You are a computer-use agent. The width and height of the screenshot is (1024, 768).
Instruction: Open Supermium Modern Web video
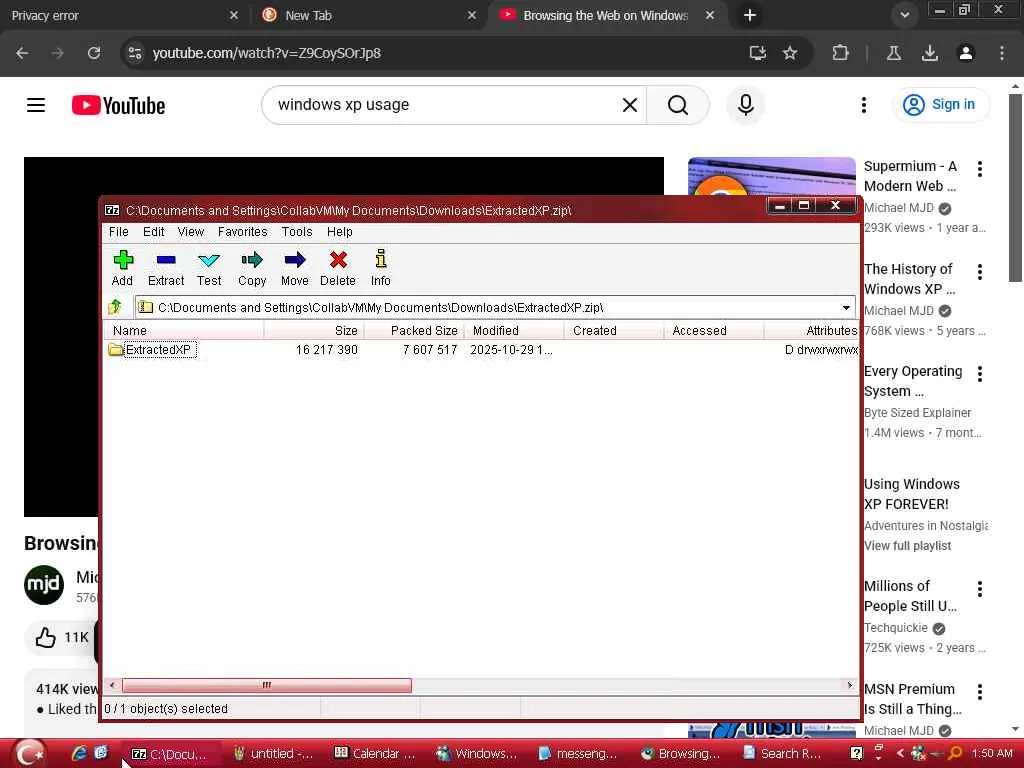(910, 176)
